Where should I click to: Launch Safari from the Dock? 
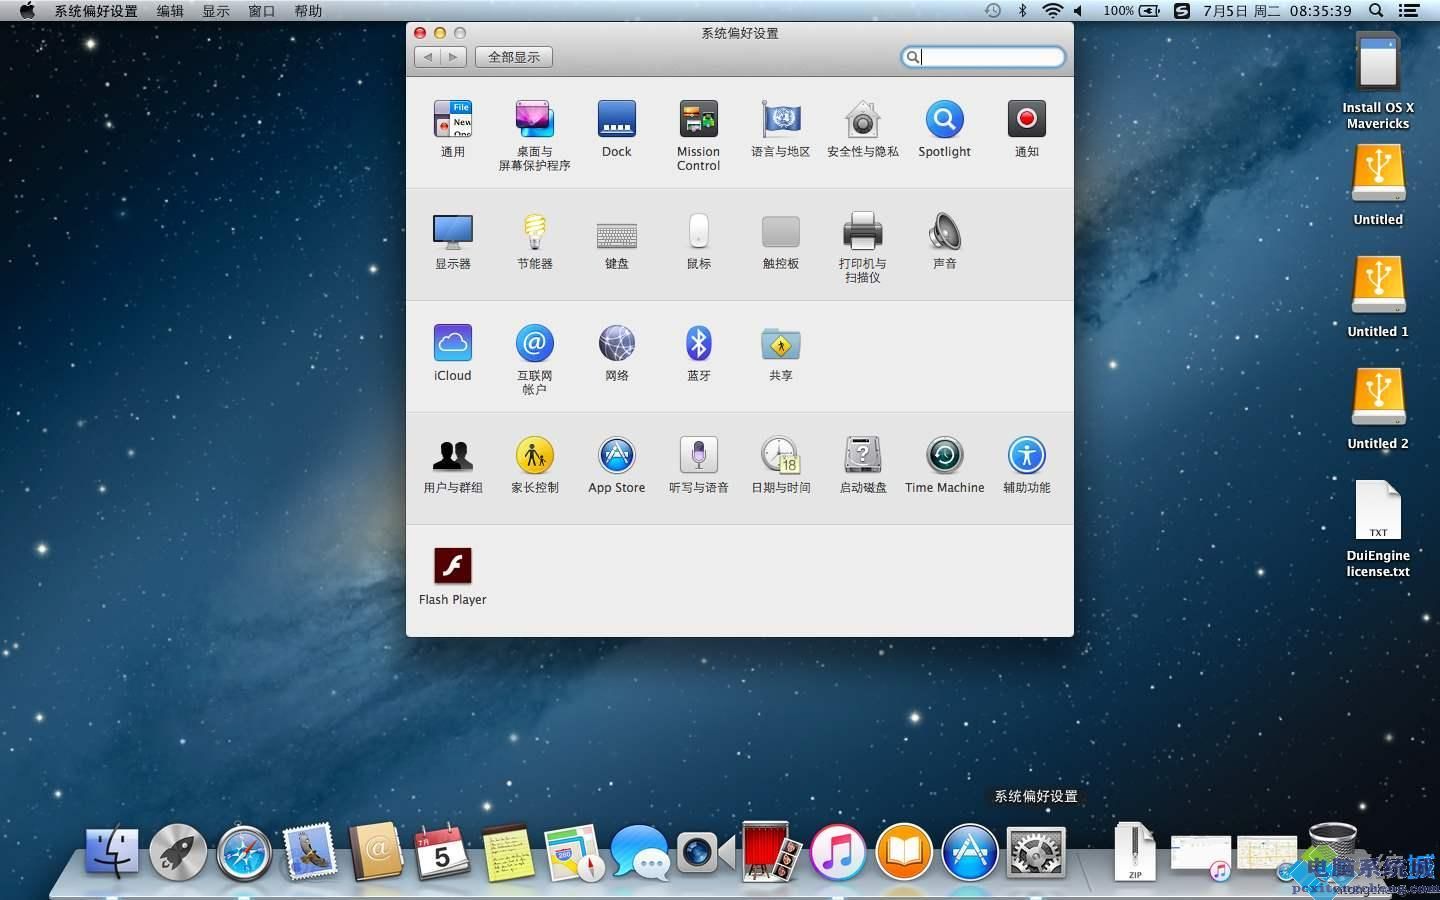[x=244, y=853]
